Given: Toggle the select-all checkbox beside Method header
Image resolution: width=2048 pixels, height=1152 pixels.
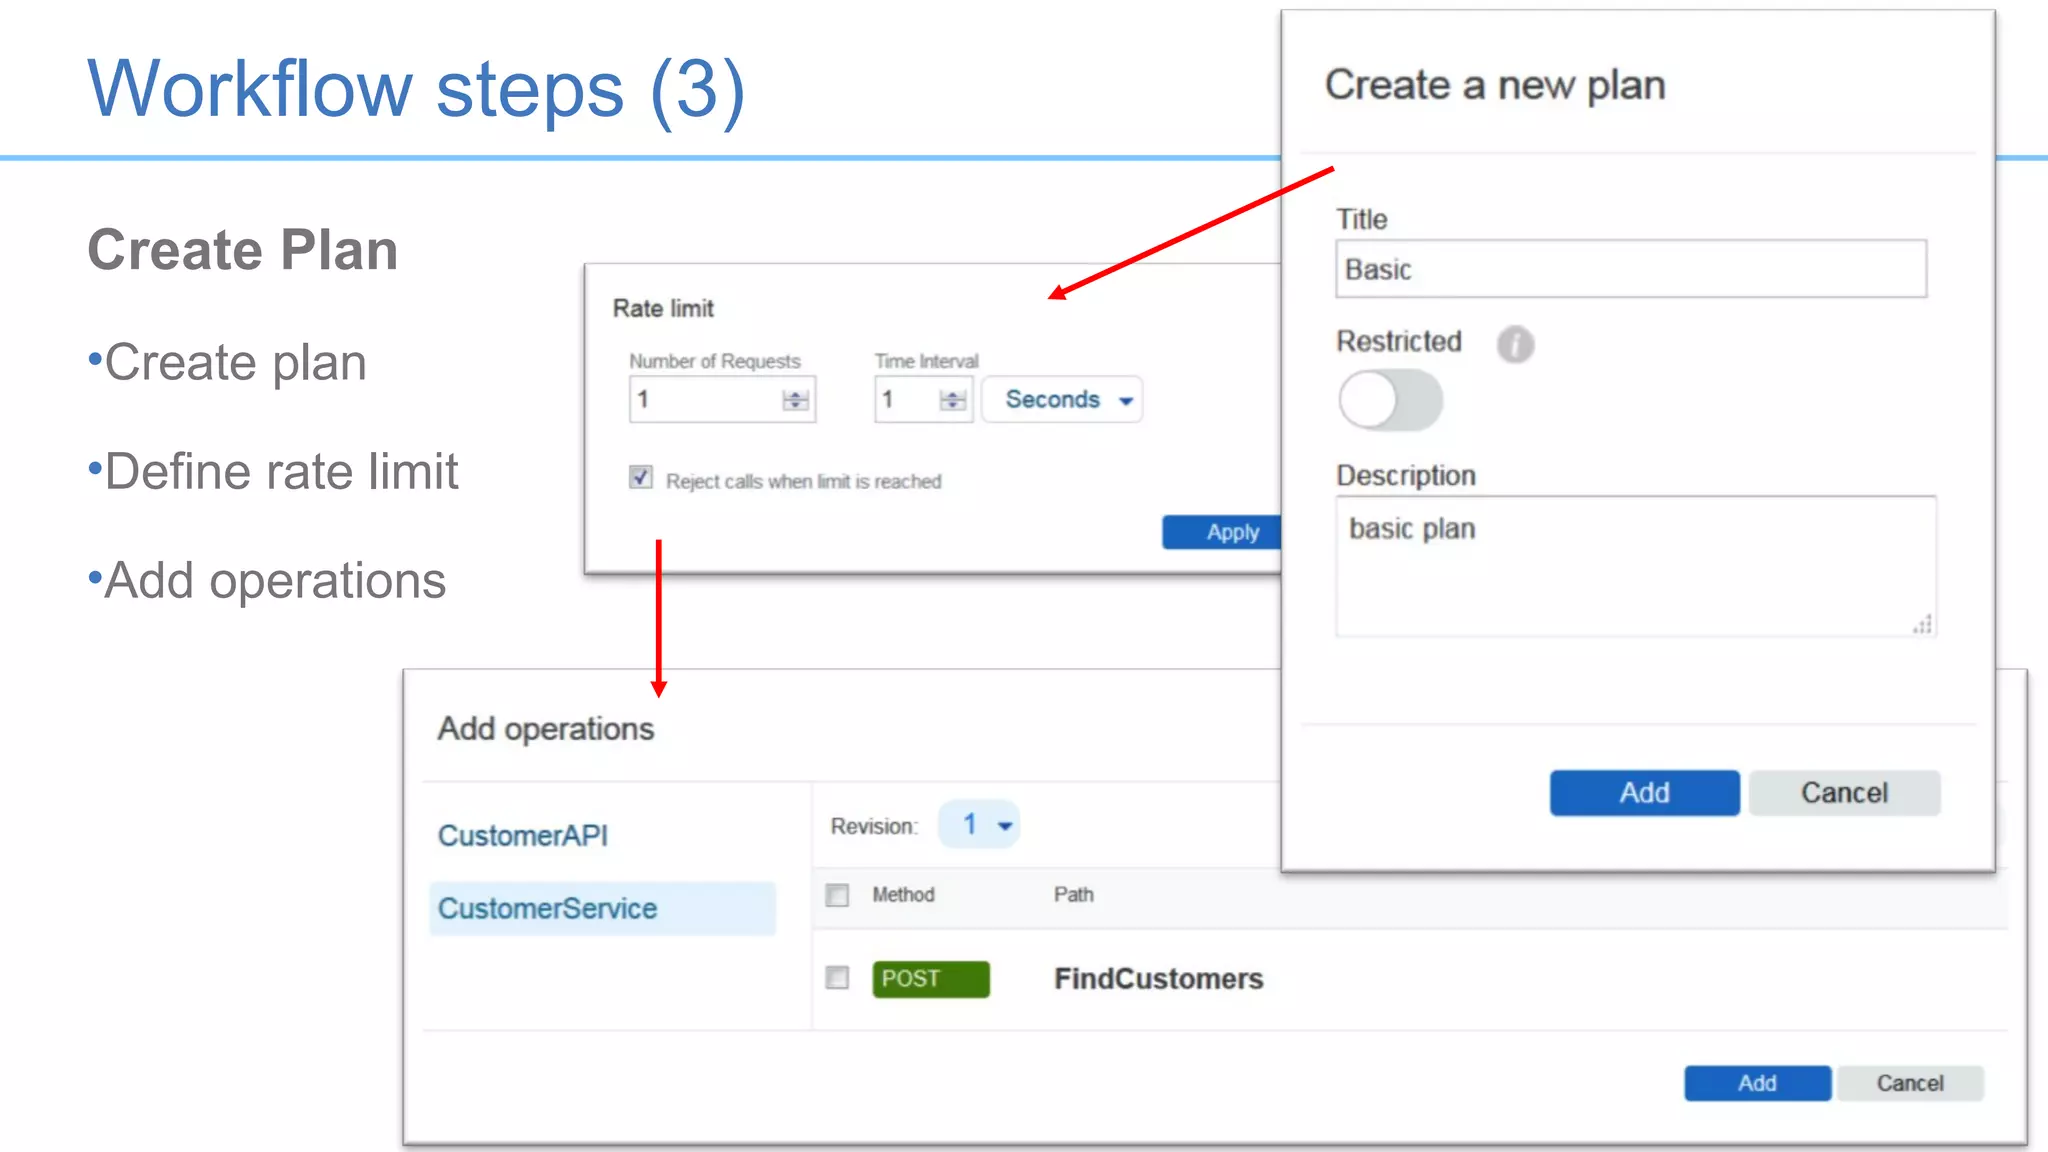Looking at the screenshot, I should 837,895.
